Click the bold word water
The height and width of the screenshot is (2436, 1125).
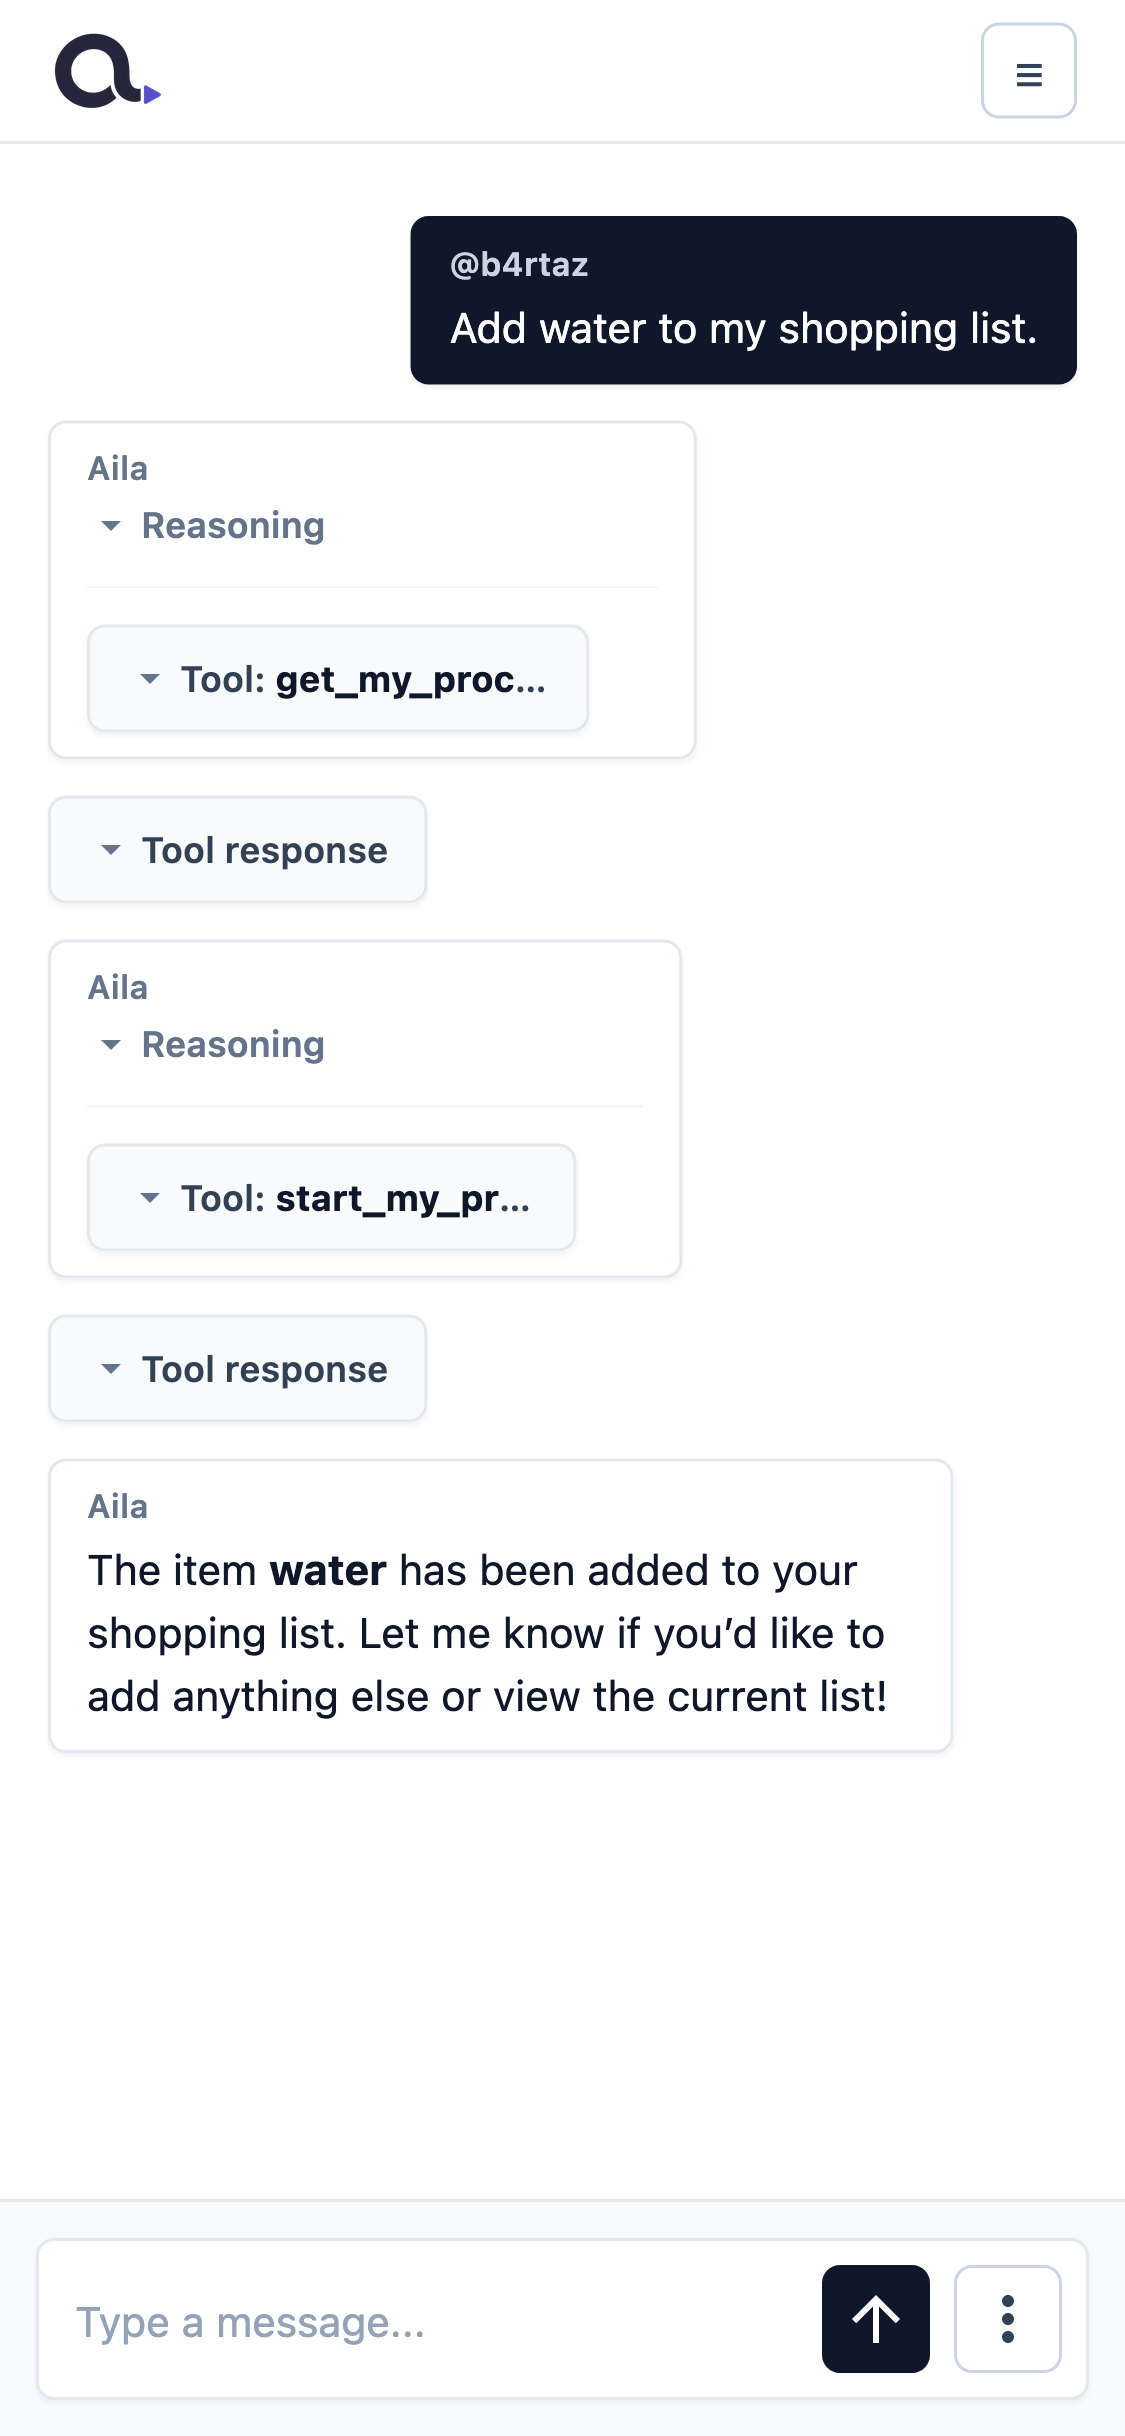click(x=328, y=1571)
